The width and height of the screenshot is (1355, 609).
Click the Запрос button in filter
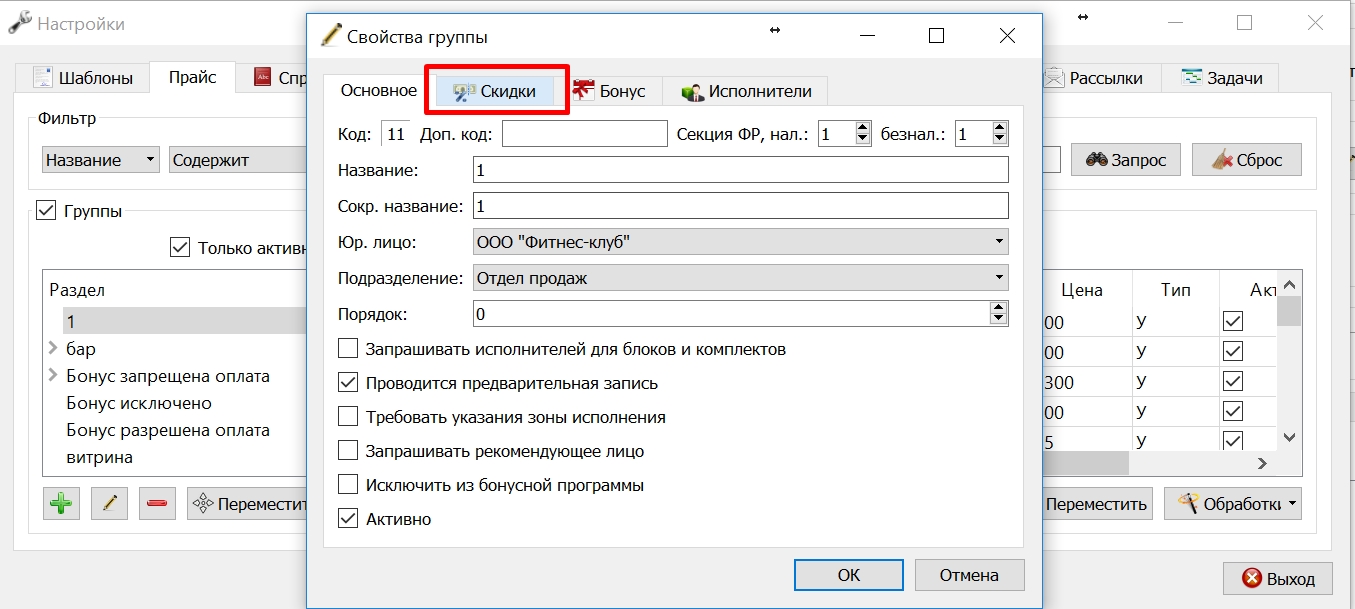(1125, 160)
